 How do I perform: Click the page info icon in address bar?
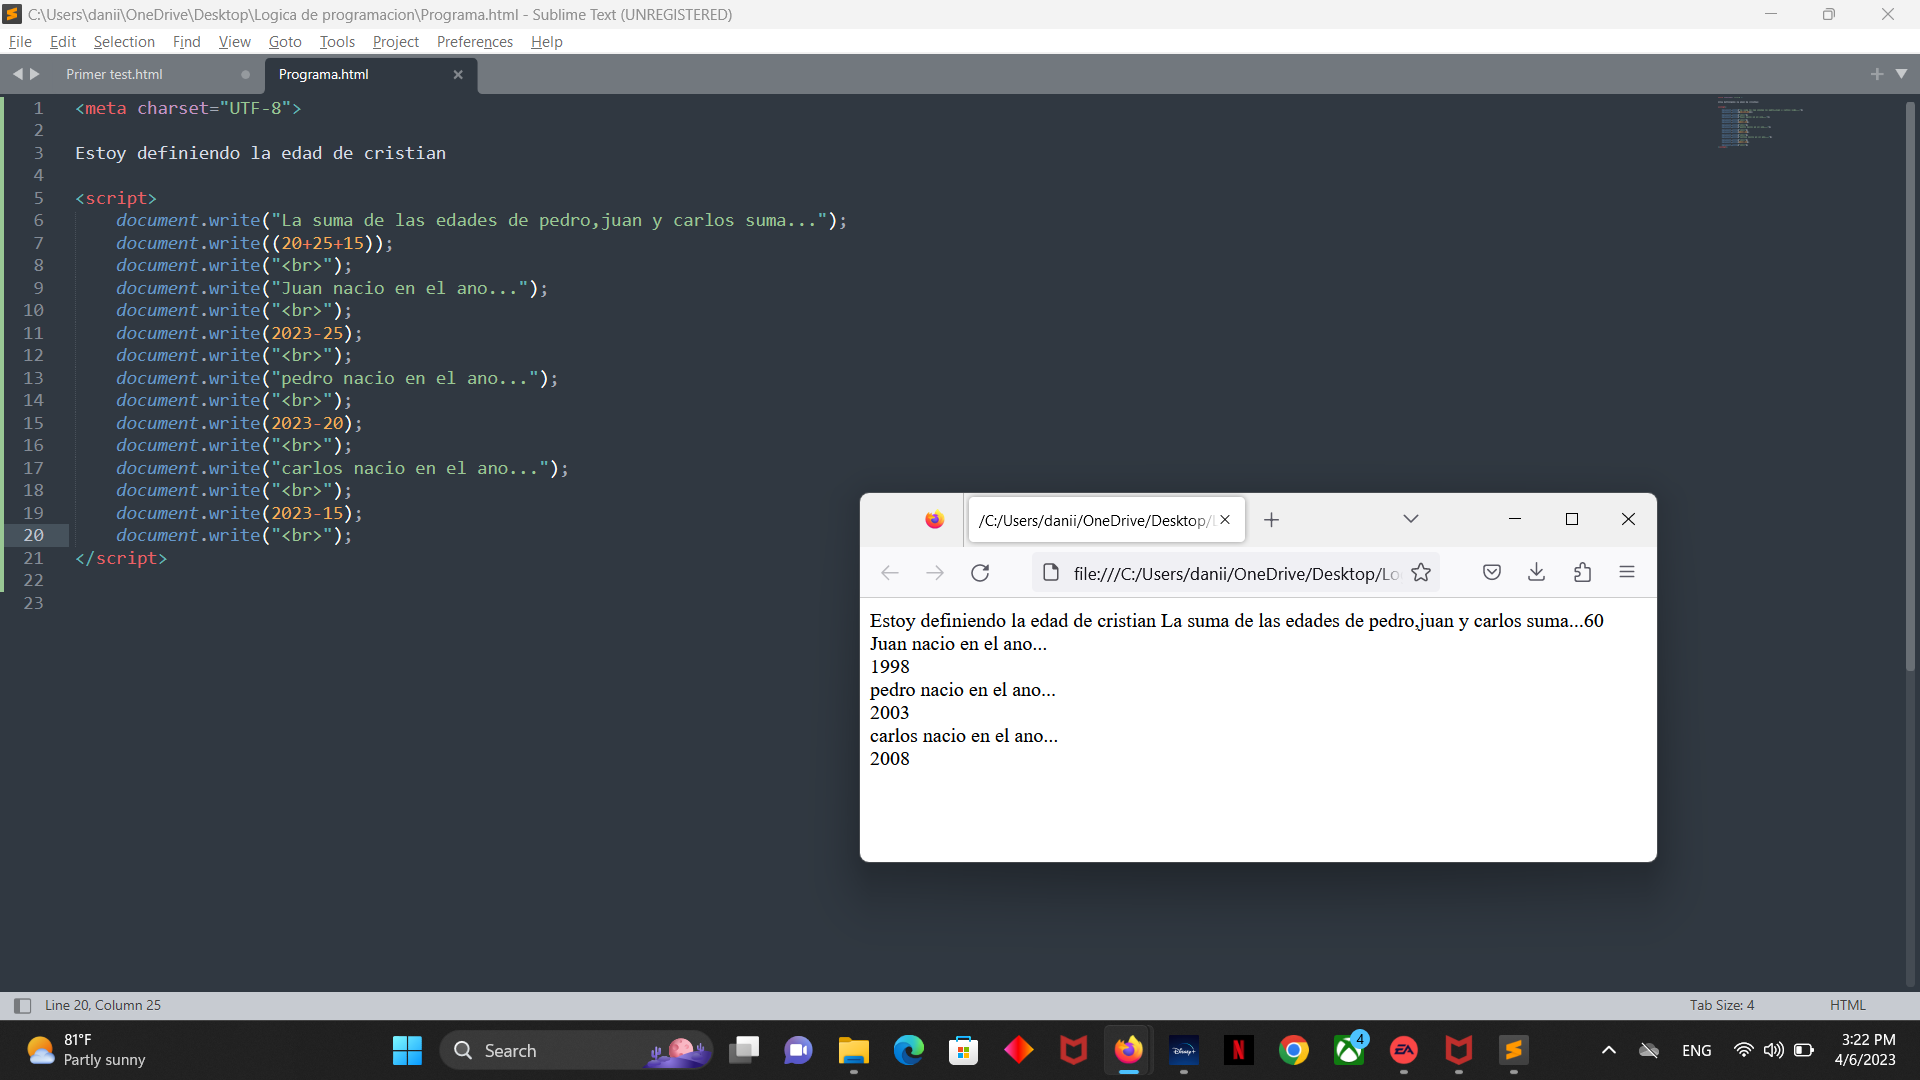[1050, 573]
